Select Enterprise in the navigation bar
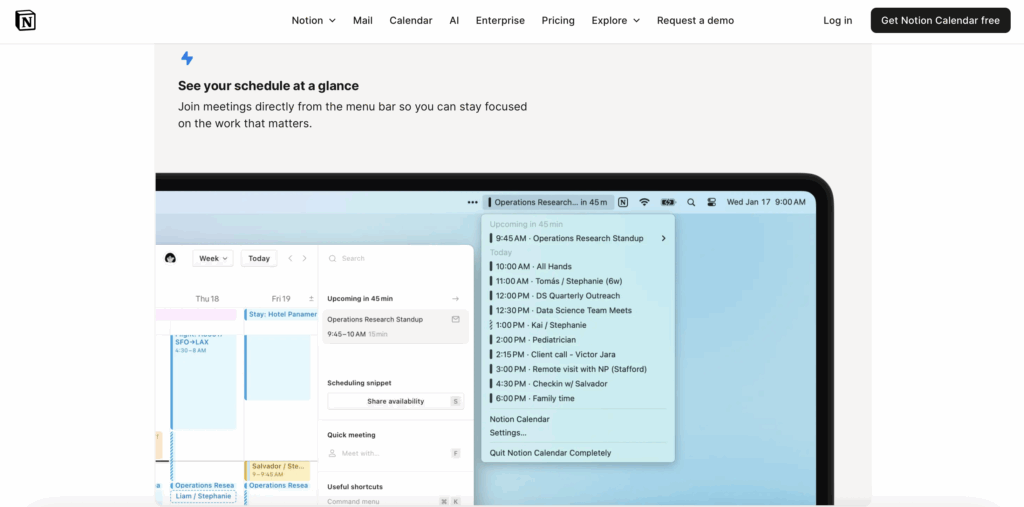Screen dimensions: 1024x507 (500, 20)
